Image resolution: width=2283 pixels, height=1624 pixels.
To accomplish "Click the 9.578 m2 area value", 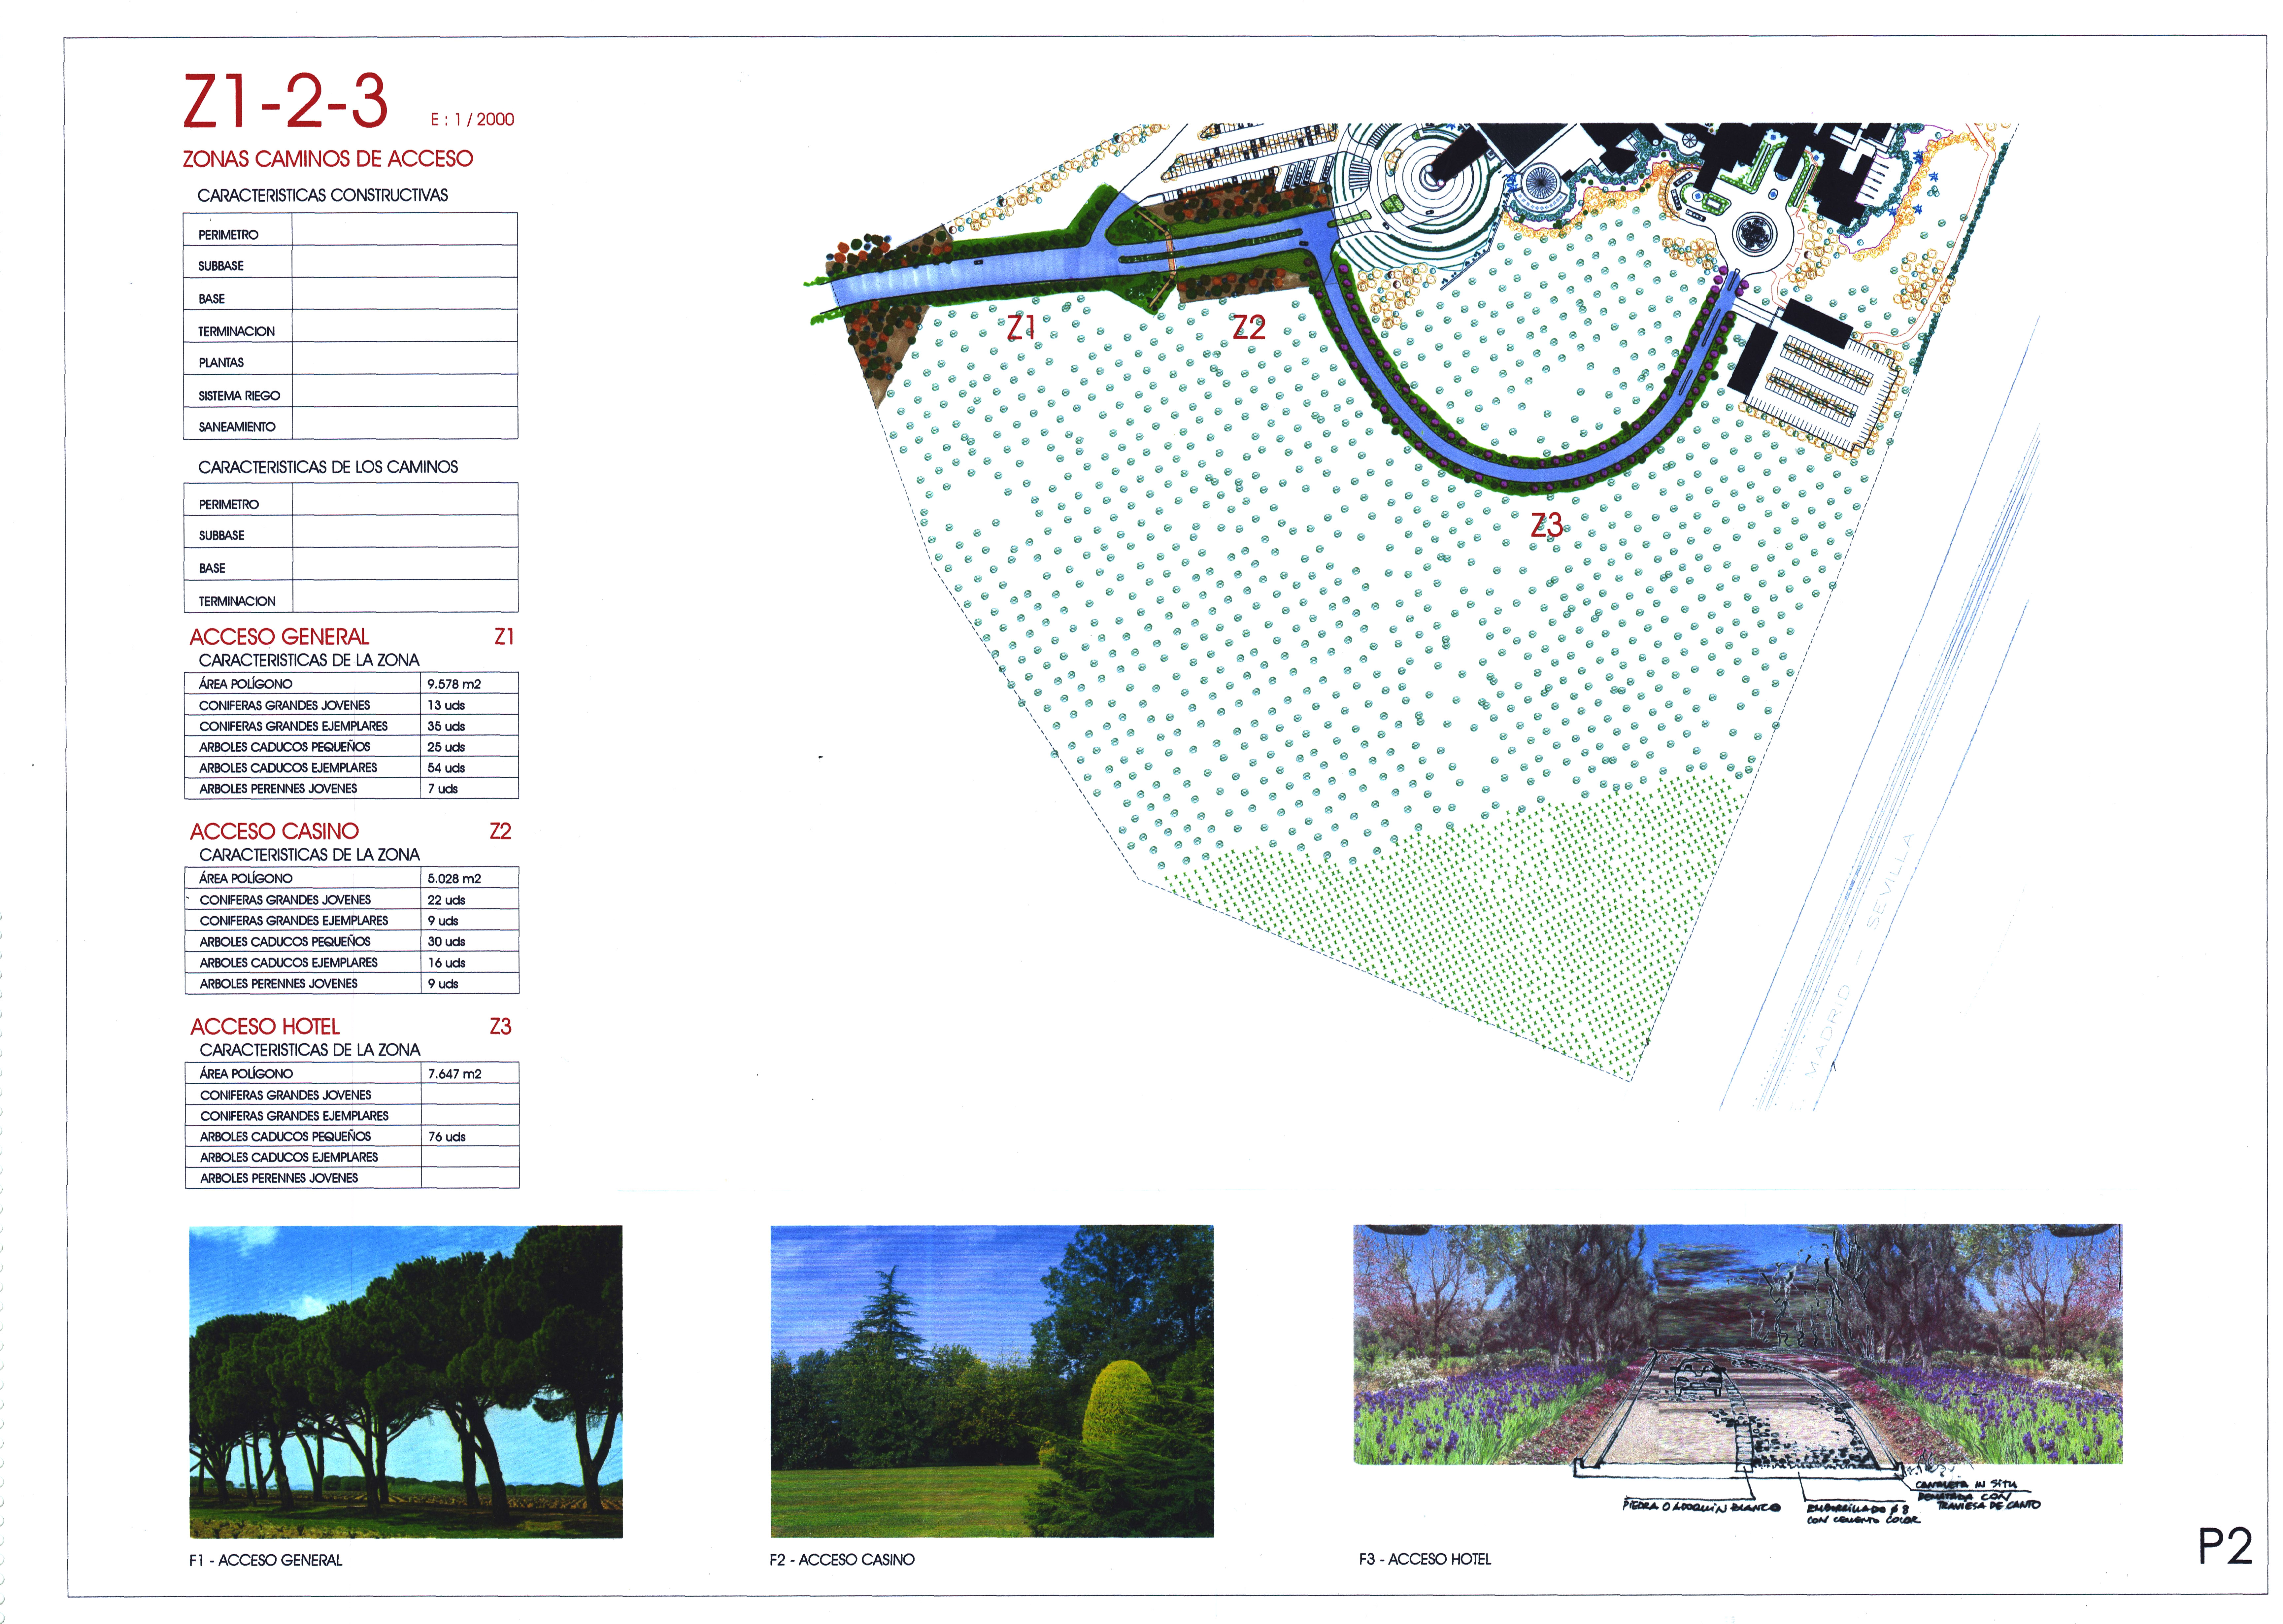I will pyautogui.click(x=454, y=684).
